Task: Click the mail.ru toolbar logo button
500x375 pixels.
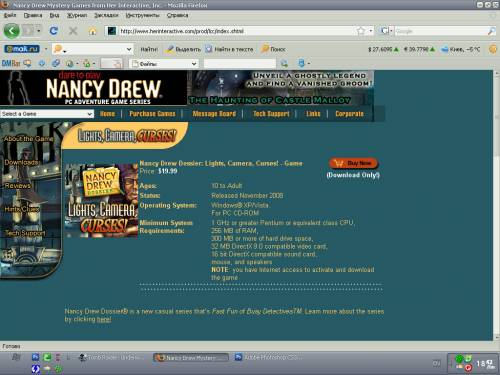Action: (x=22, y=49)
